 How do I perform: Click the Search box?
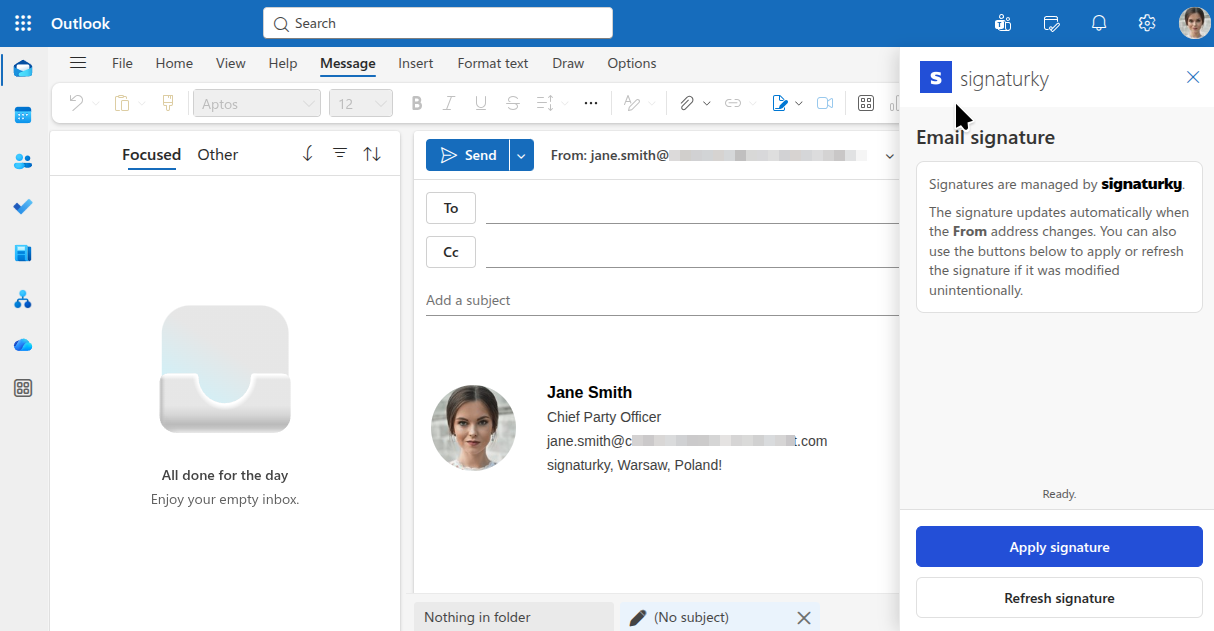[438, 23]
